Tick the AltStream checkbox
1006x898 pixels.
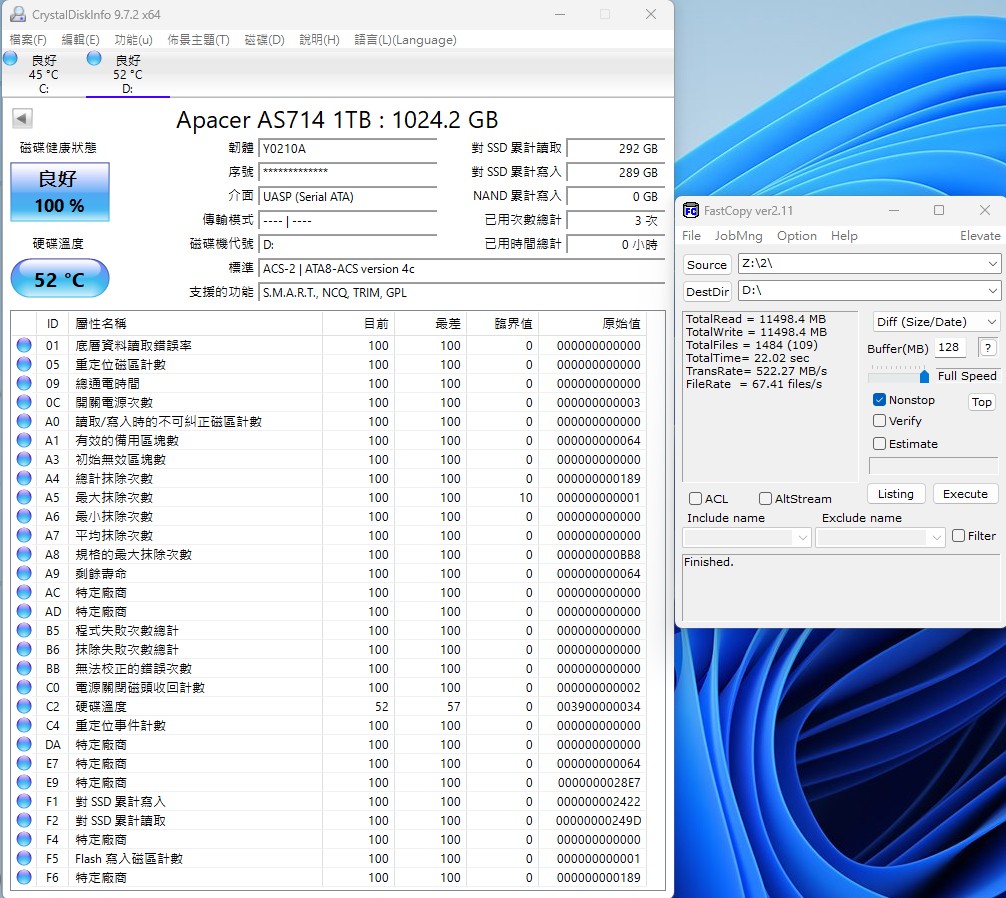pyautogui.click(x=765, y=498)
